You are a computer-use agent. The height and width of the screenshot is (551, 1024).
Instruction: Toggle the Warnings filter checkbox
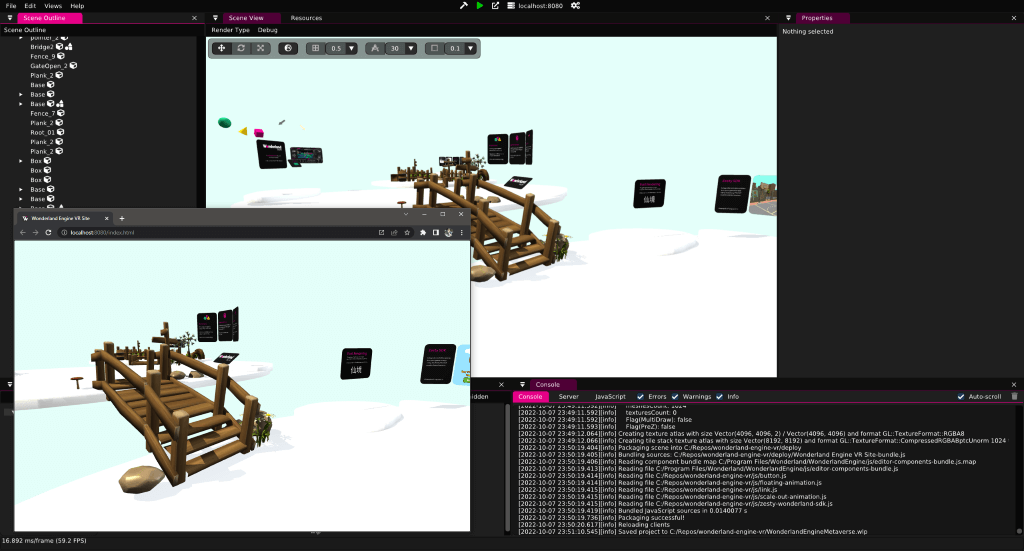(x=675, y=397)
